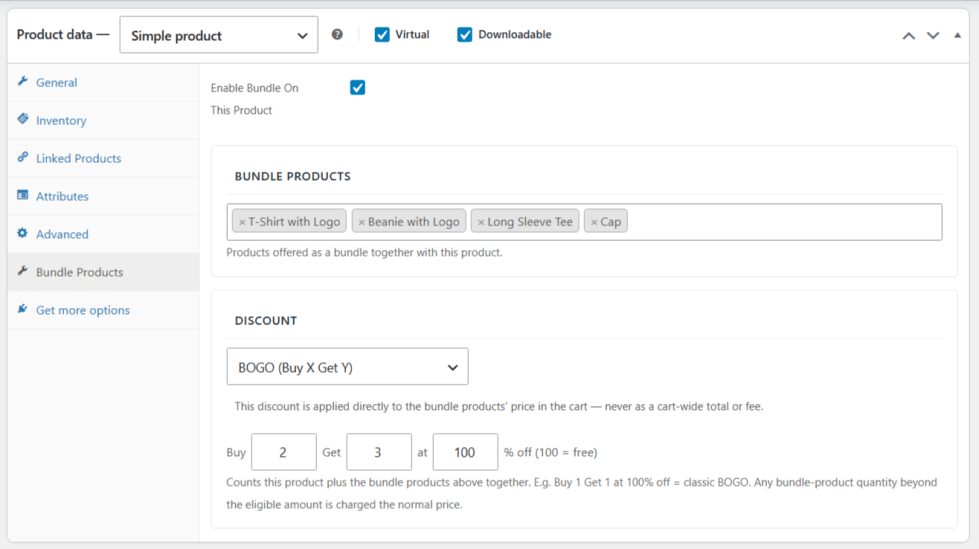
Task: Move Product data panel up
Action: [908, 36]
